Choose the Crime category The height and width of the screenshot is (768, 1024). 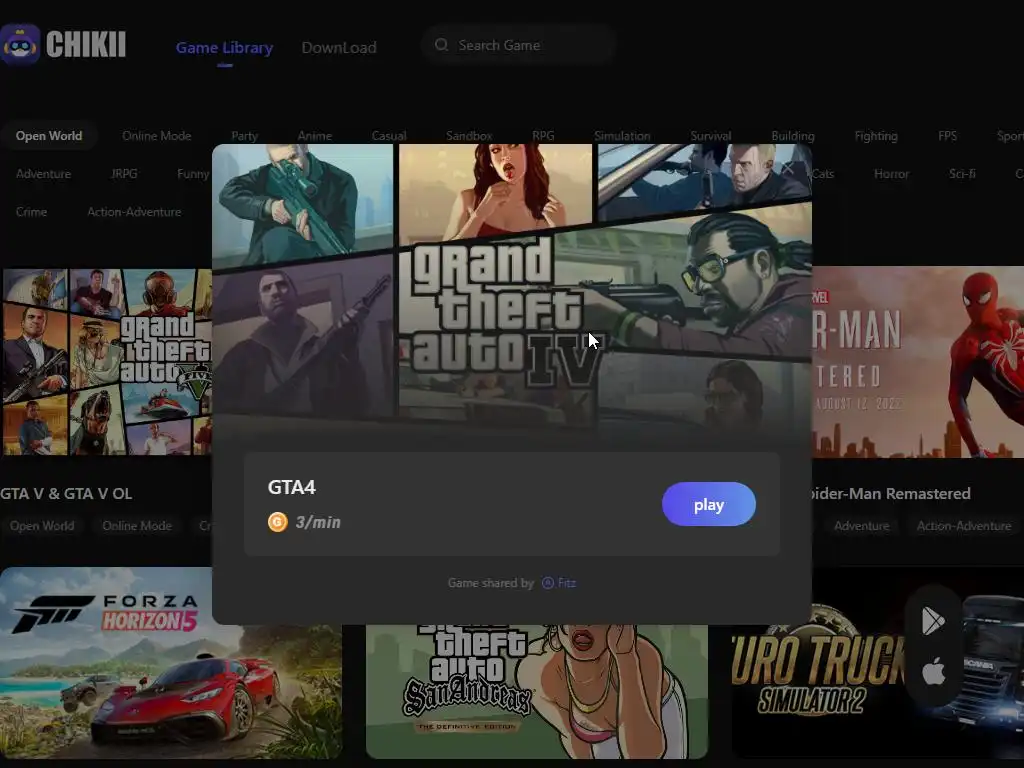pyautogui.click(x=31, y=212)
